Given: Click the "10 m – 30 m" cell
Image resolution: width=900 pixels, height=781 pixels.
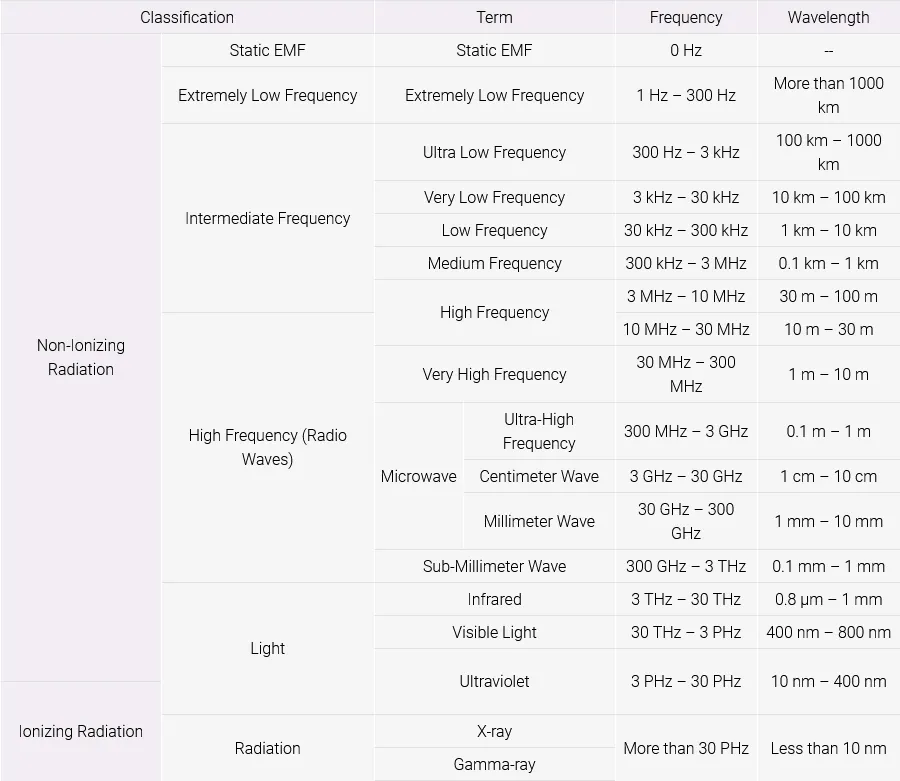Looking at the screenshot, I should pyautogui.click(x=828, y=329).
